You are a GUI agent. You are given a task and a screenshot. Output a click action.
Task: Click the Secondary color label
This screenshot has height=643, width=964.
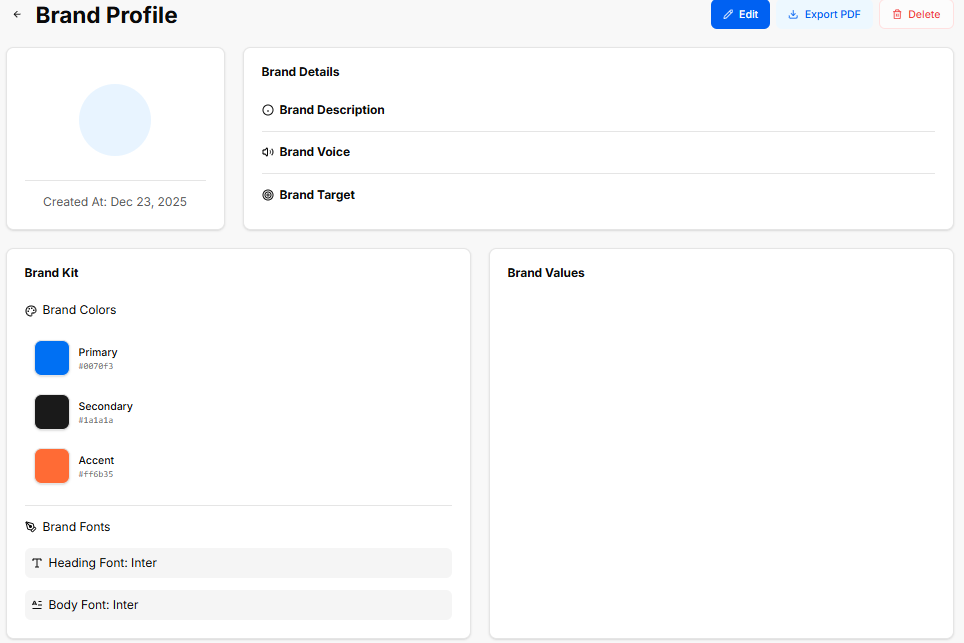[106, 406]
